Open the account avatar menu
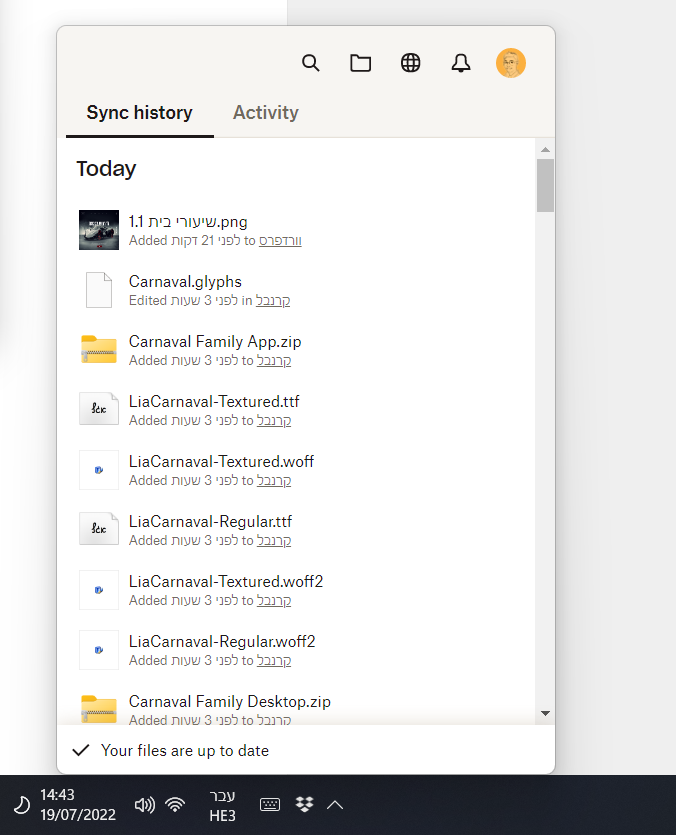676x835 pixels. [x=511, y=63]
